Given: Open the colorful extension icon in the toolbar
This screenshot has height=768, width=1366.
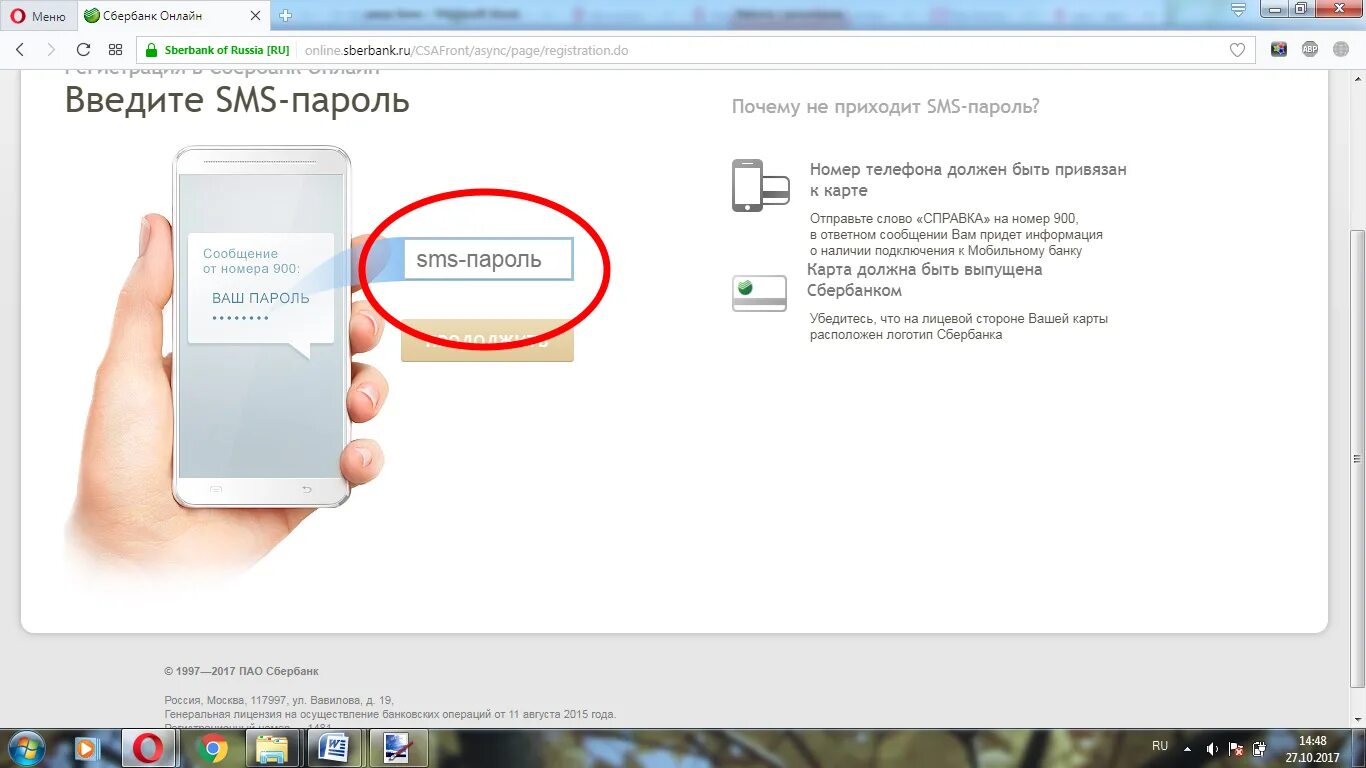Looking at the screenshot, I should (x=1278, y=49).
